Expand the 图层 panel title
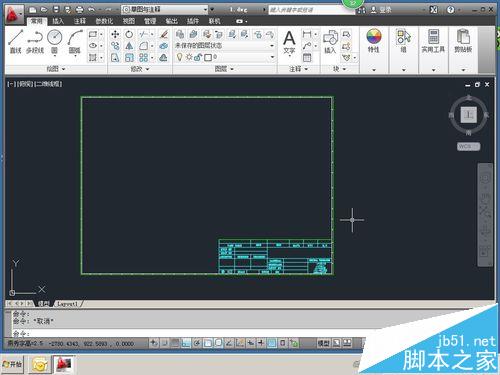This screenshot has height=375, width=500. tap(224, 69)
